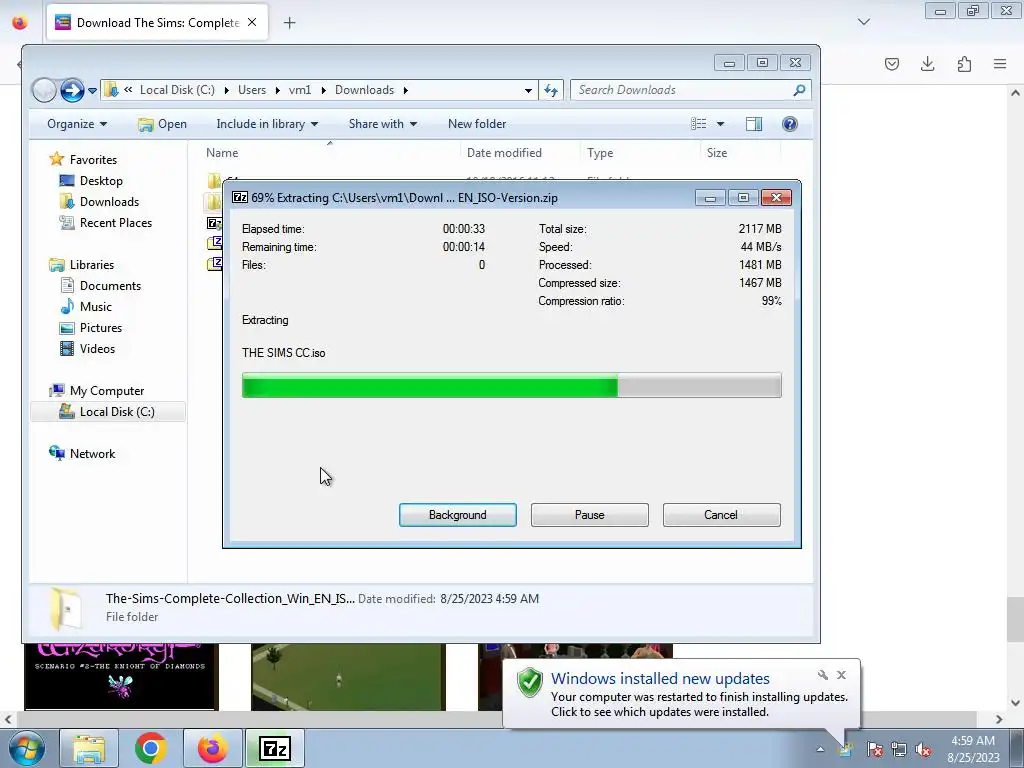Click the search magnifier icon
Screen dimensions: 1024x768
point(799,90)
